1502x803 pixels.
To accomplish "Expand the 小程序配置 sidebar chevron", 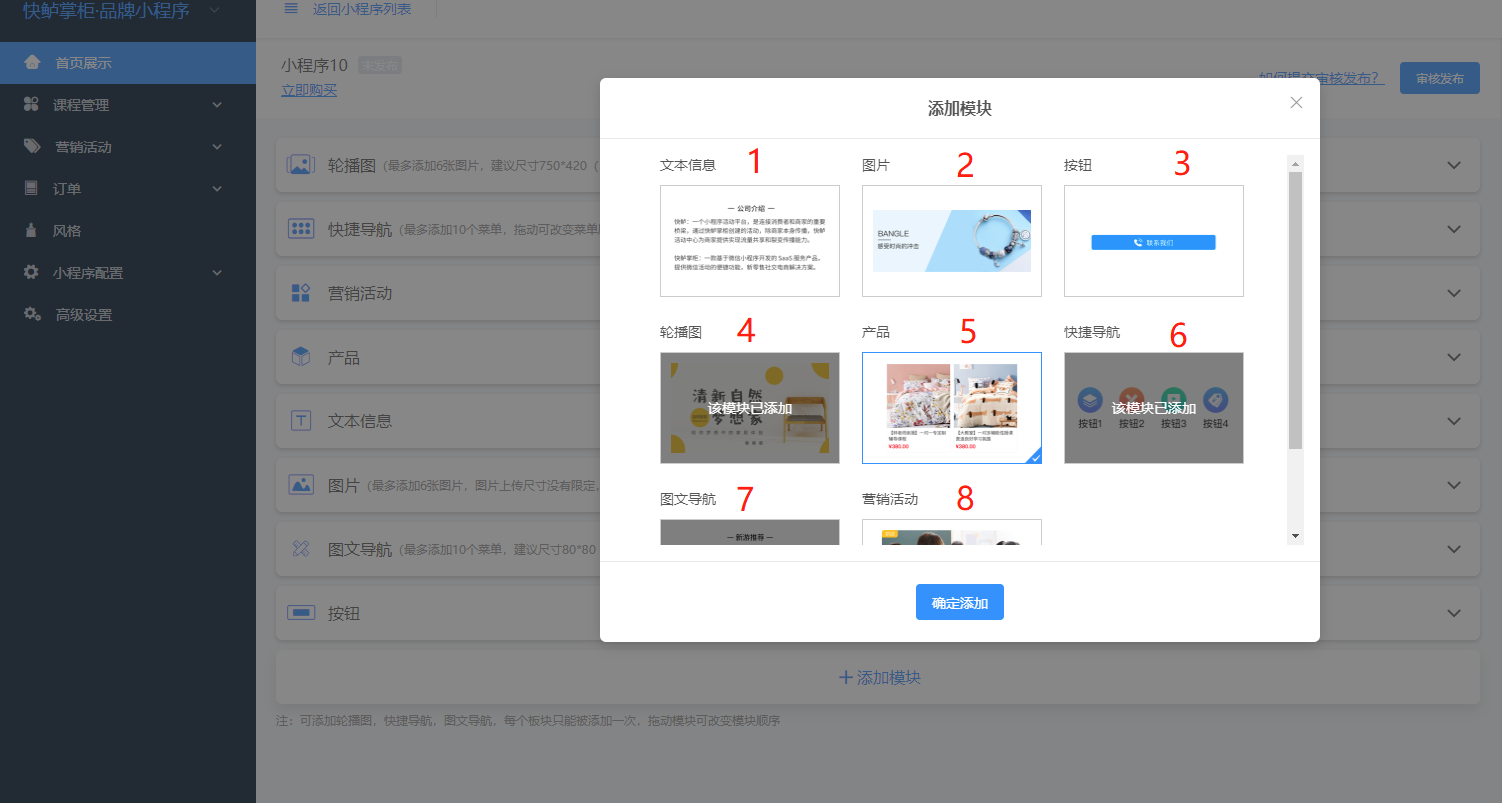I will point(217,273).
